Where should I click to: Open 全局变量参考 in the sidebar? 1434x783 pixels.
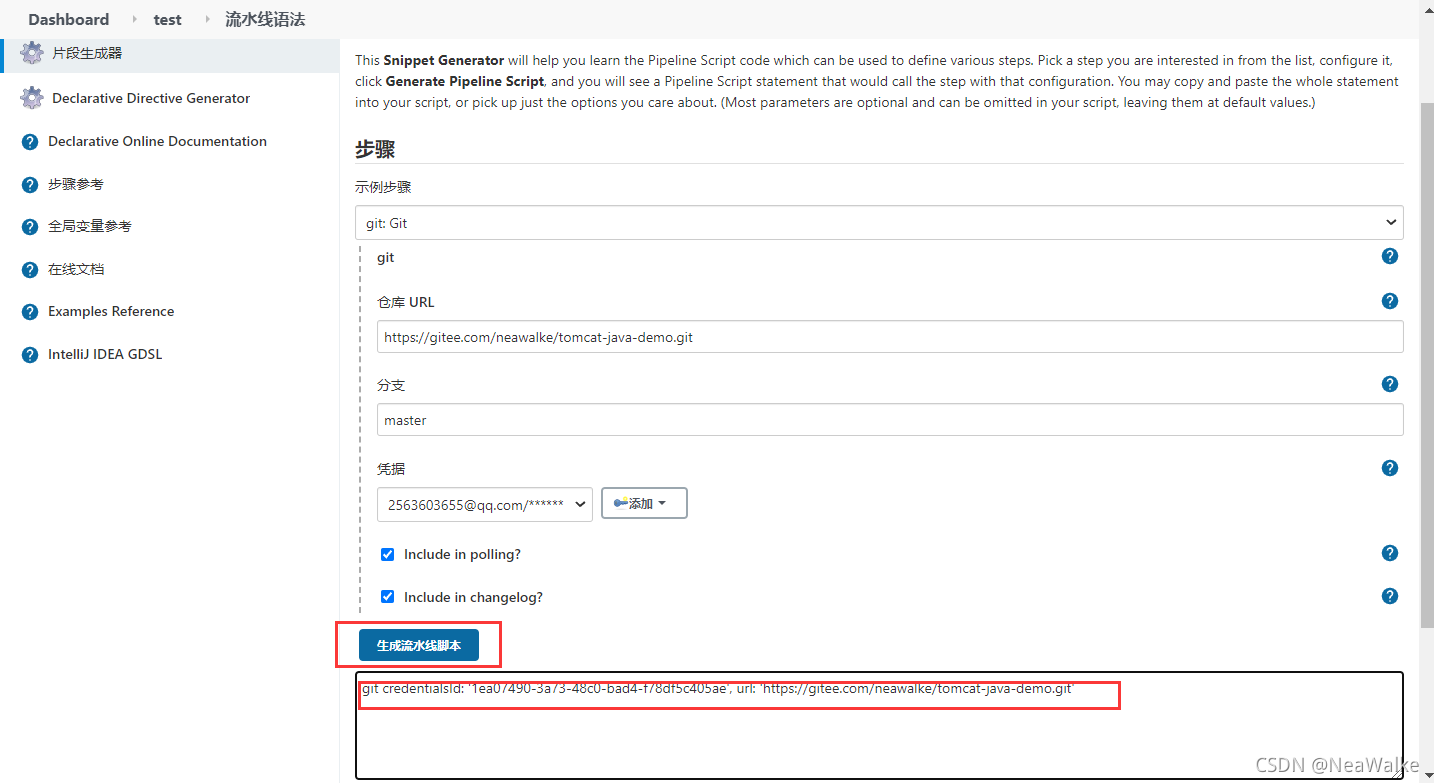pos(90,227)
